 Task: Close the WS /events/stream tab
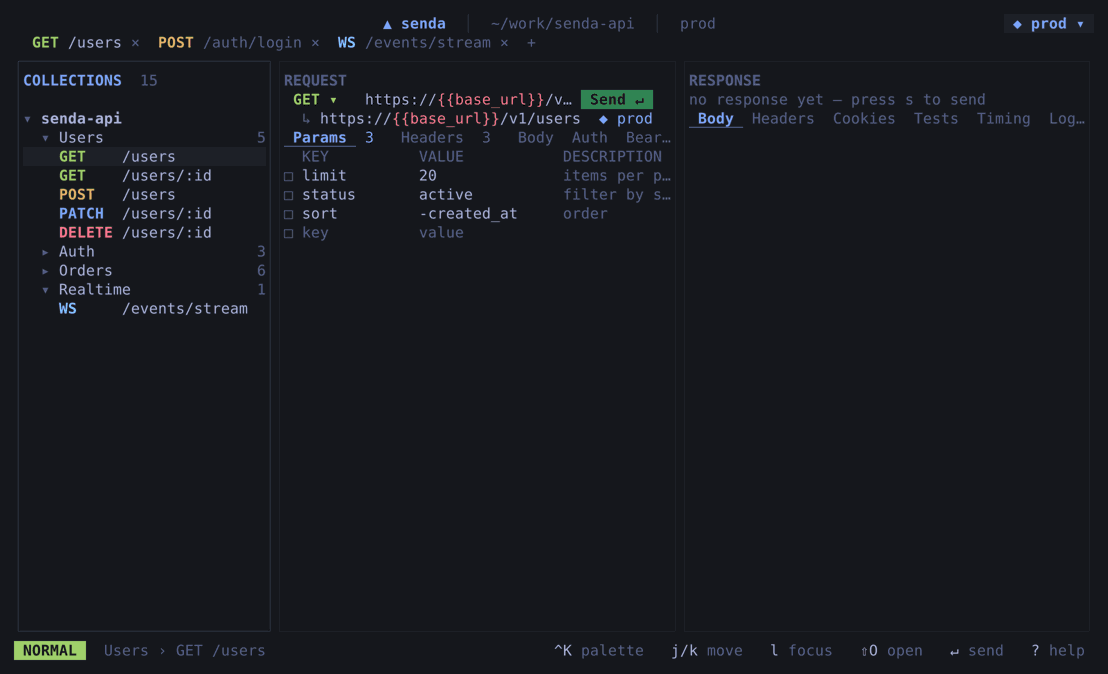click(x=504, y=43)
